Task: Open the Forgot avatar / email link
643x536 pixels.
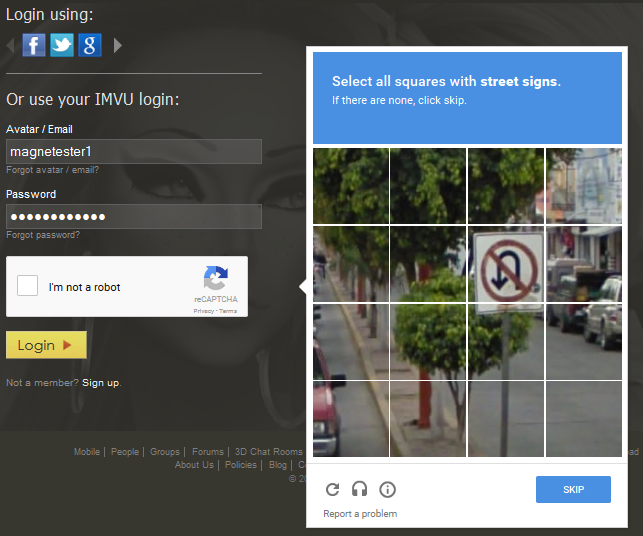Action: point(52,170)
